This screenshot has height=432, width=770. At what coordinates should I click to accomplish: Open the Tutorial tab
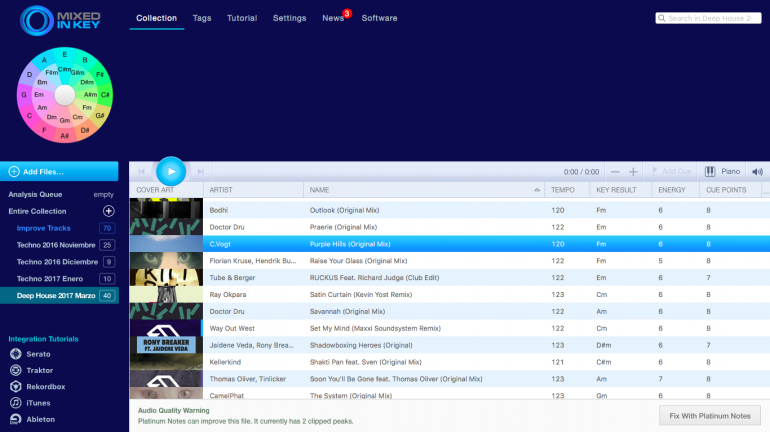click(242, 18)
